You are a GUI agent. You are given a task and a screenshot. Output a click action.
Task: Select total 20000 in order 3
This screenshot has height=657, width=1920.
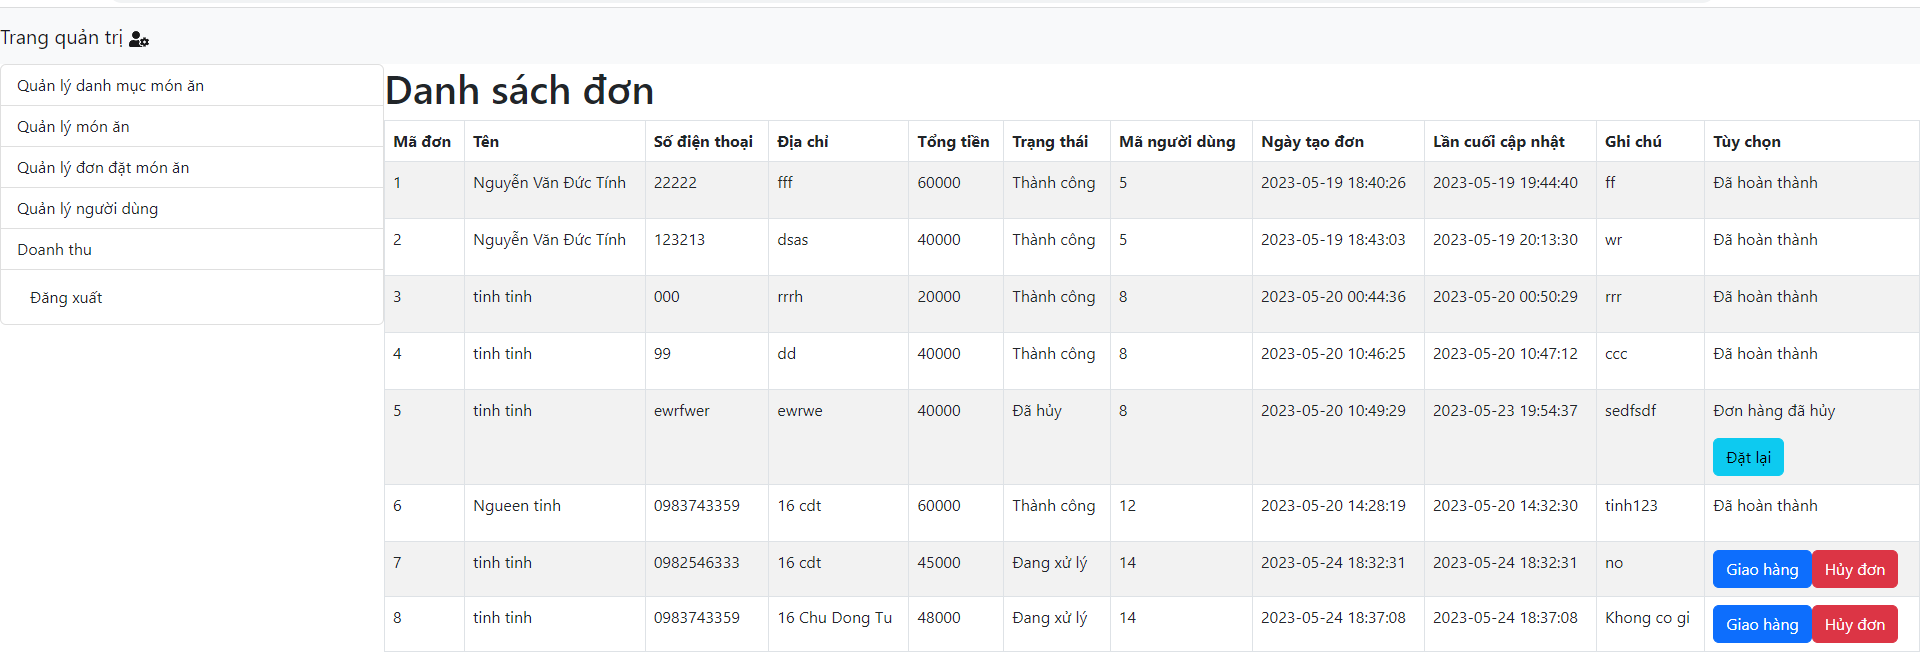939,297
